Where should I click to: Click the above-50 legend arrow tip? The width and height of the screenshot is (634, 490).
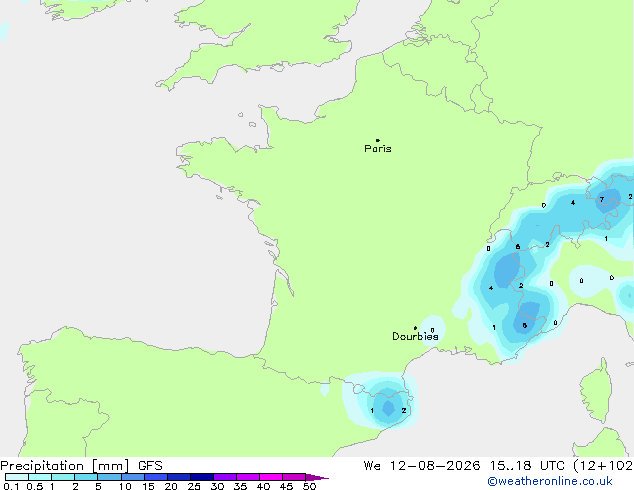pos(317,477)
